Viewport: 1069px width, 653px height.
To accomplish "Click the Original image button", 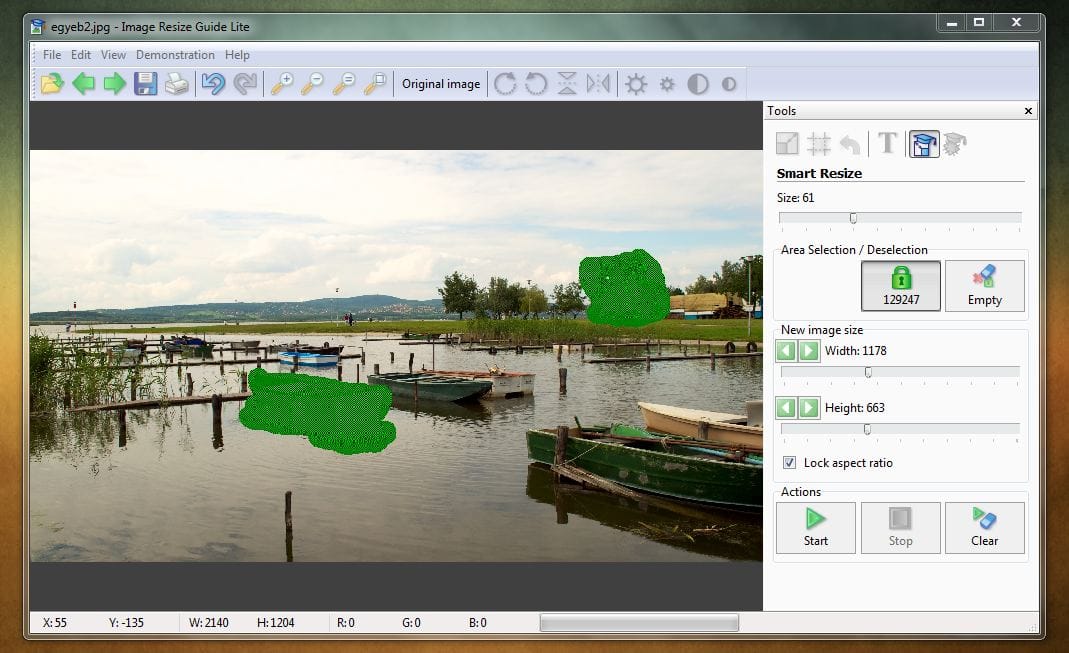I will [x=440, y=84].
